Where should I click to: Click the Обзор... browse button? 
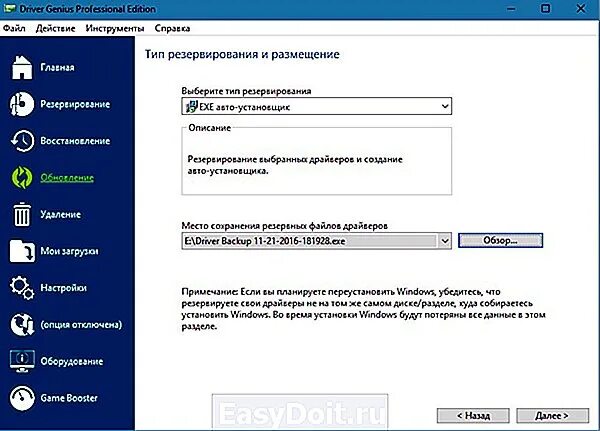[x=500, y=240]
